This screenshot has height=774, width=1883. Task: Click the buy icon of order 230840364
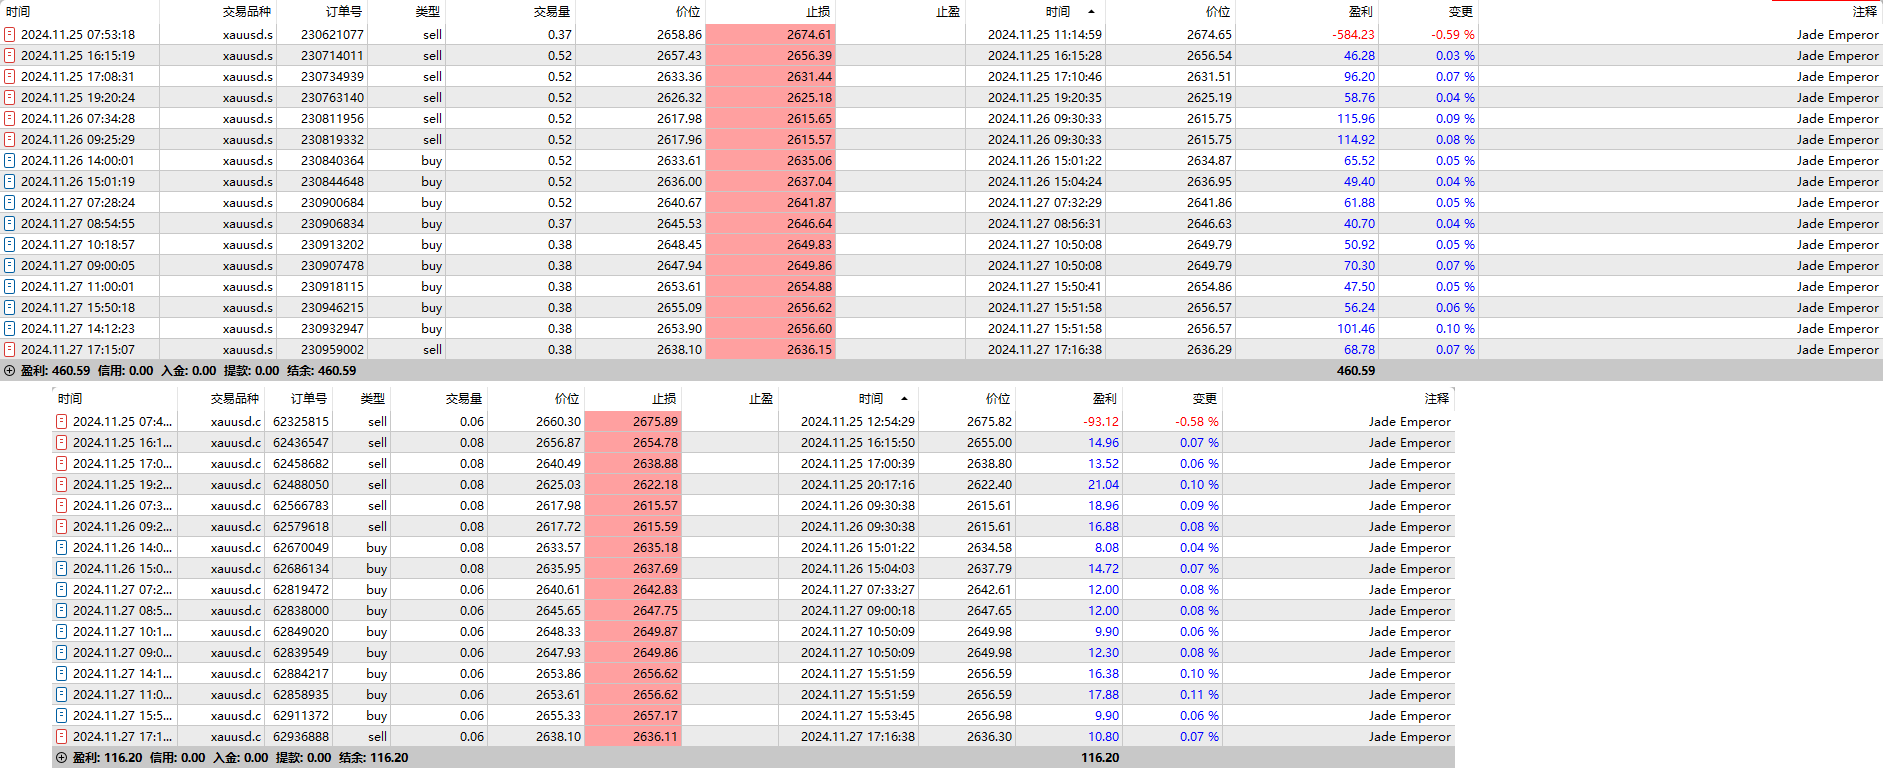(10, 160)
